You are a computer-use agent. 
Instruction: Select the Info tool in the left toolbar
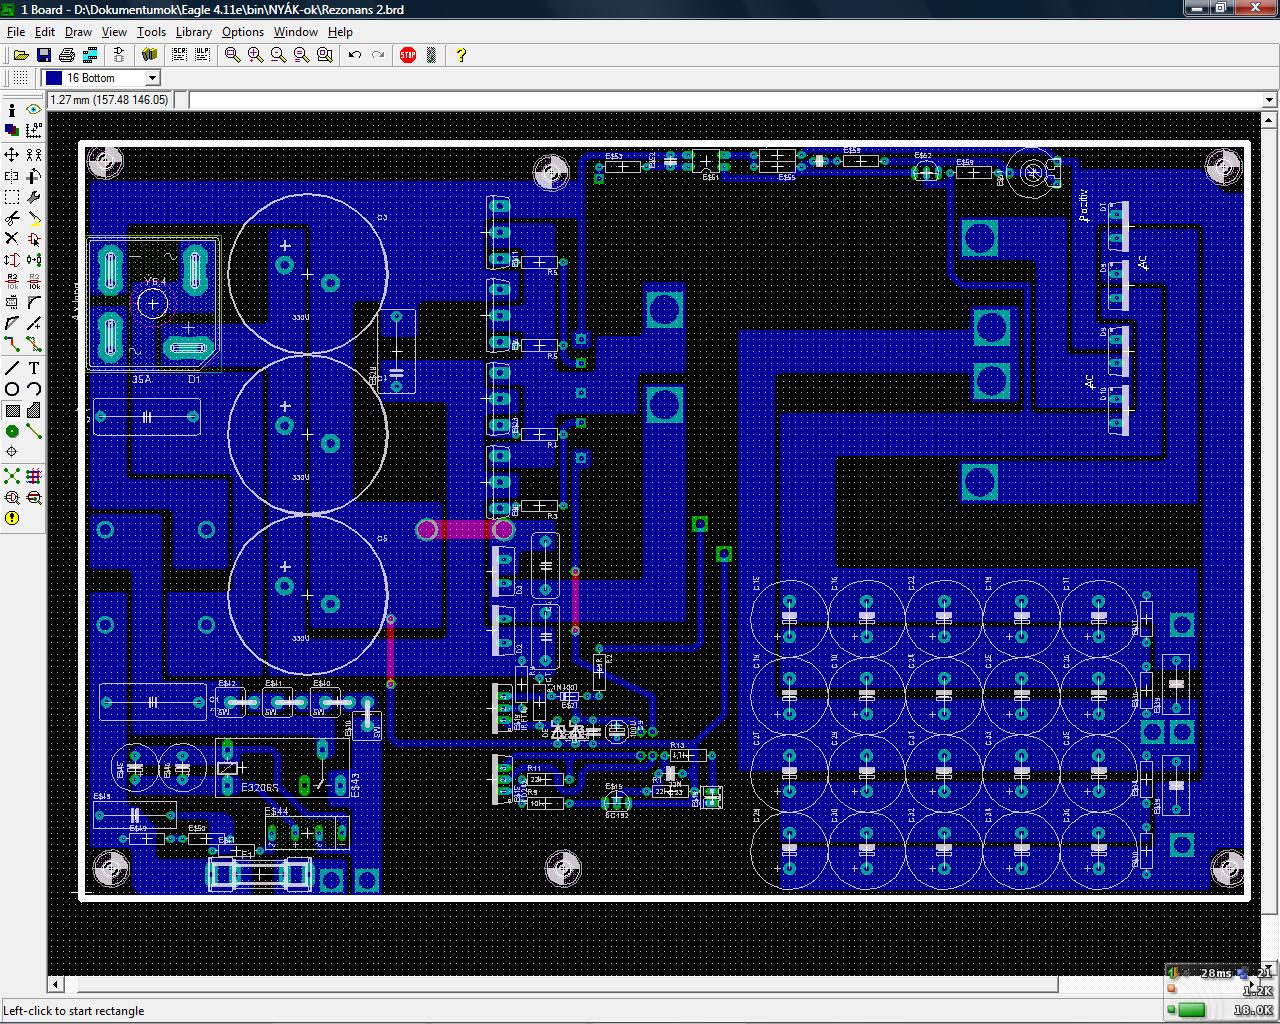click(x=12, y=110)
